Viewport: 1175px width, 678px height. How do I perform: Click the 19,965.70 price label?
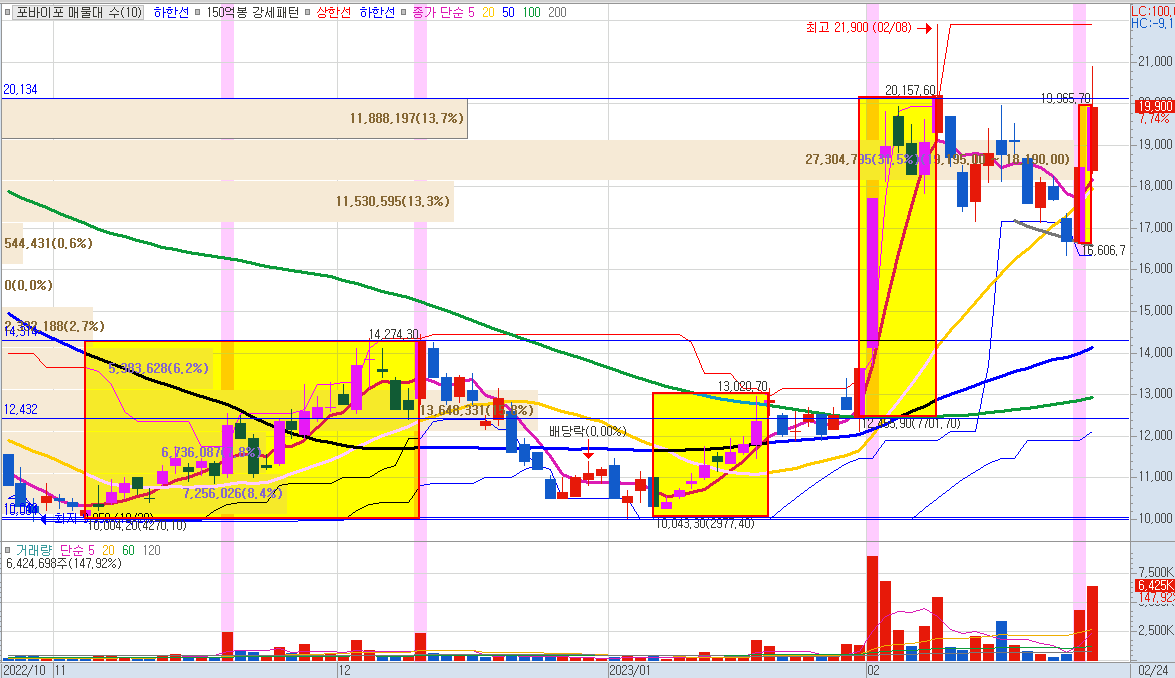coord(1066,98)
